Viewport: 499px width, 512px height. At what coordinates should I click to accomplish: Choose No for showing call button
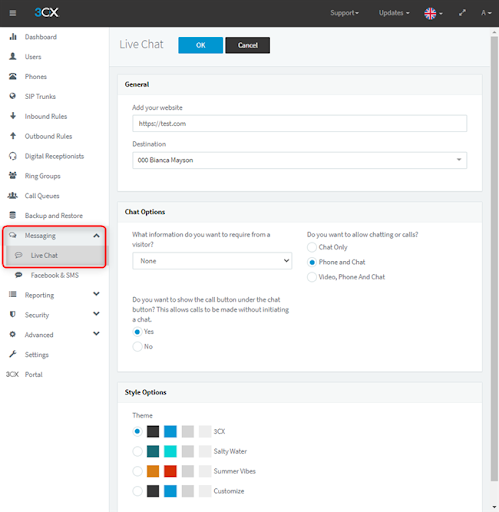pyautogui.click(x=137, y=347)
